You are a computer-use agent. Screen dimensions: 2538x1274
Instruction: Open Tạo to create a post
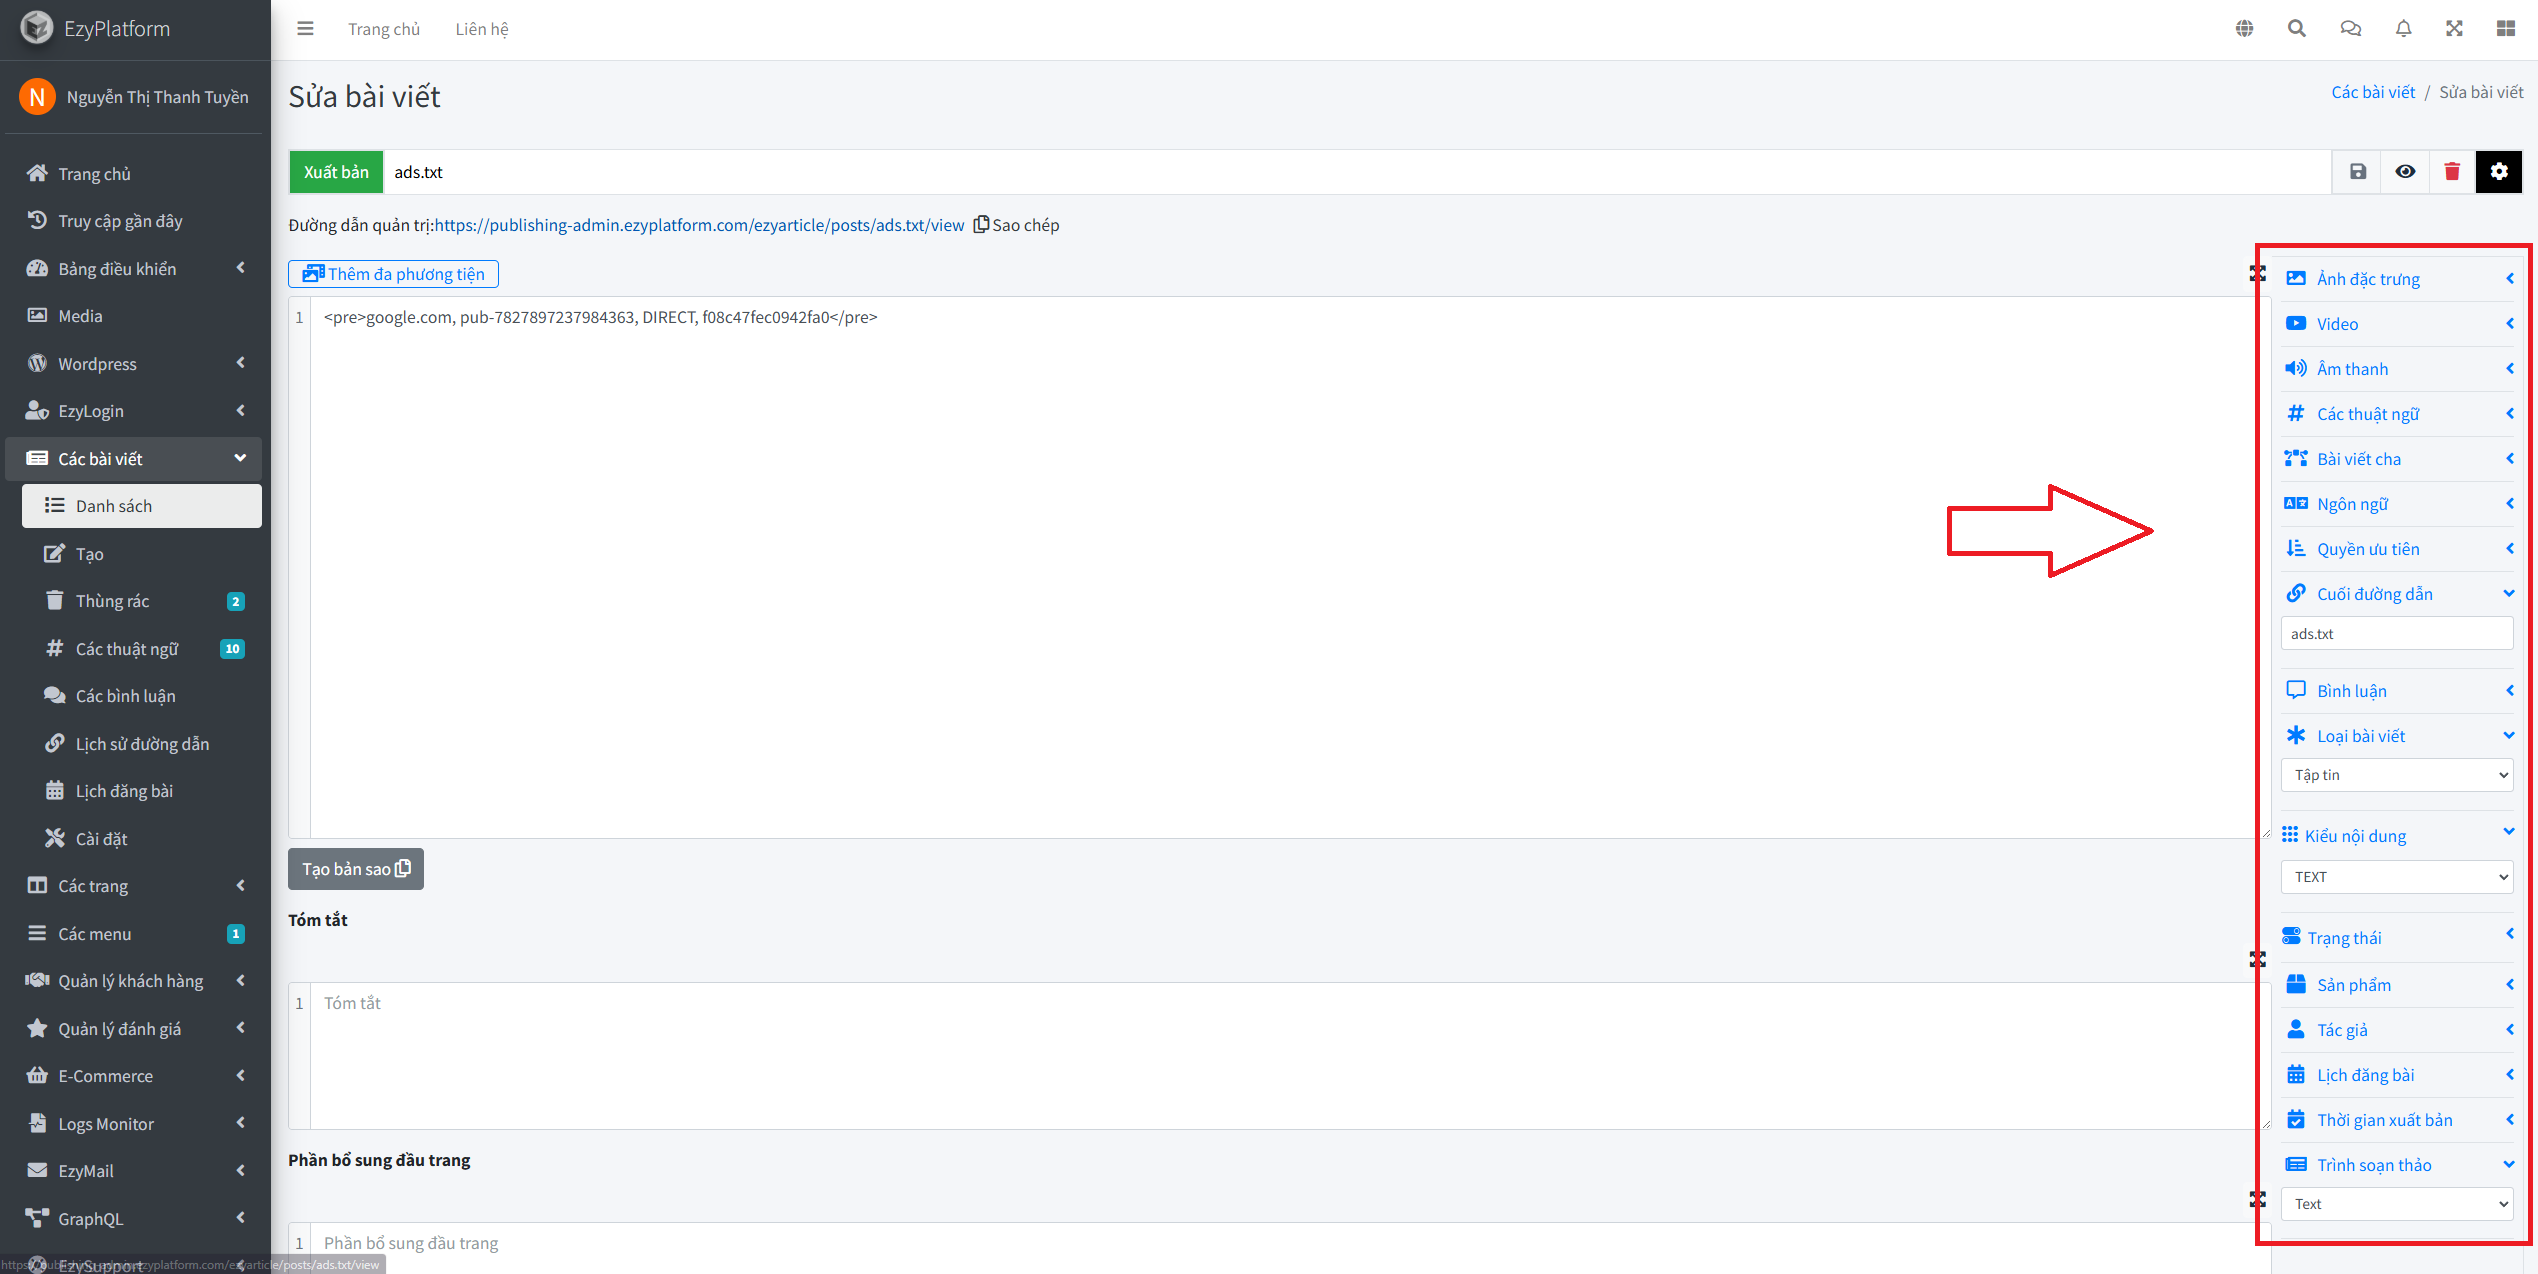[x=142, y=554]
